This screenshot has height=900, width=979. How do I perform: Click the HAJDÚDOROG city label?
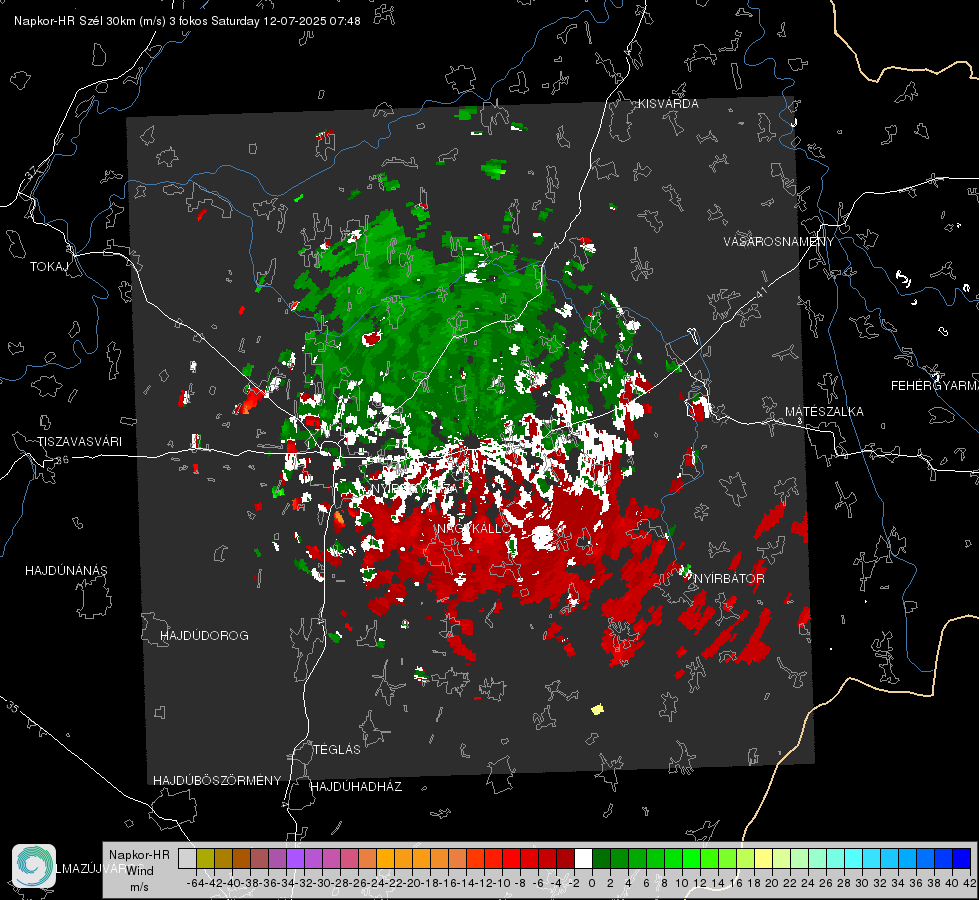204,635
